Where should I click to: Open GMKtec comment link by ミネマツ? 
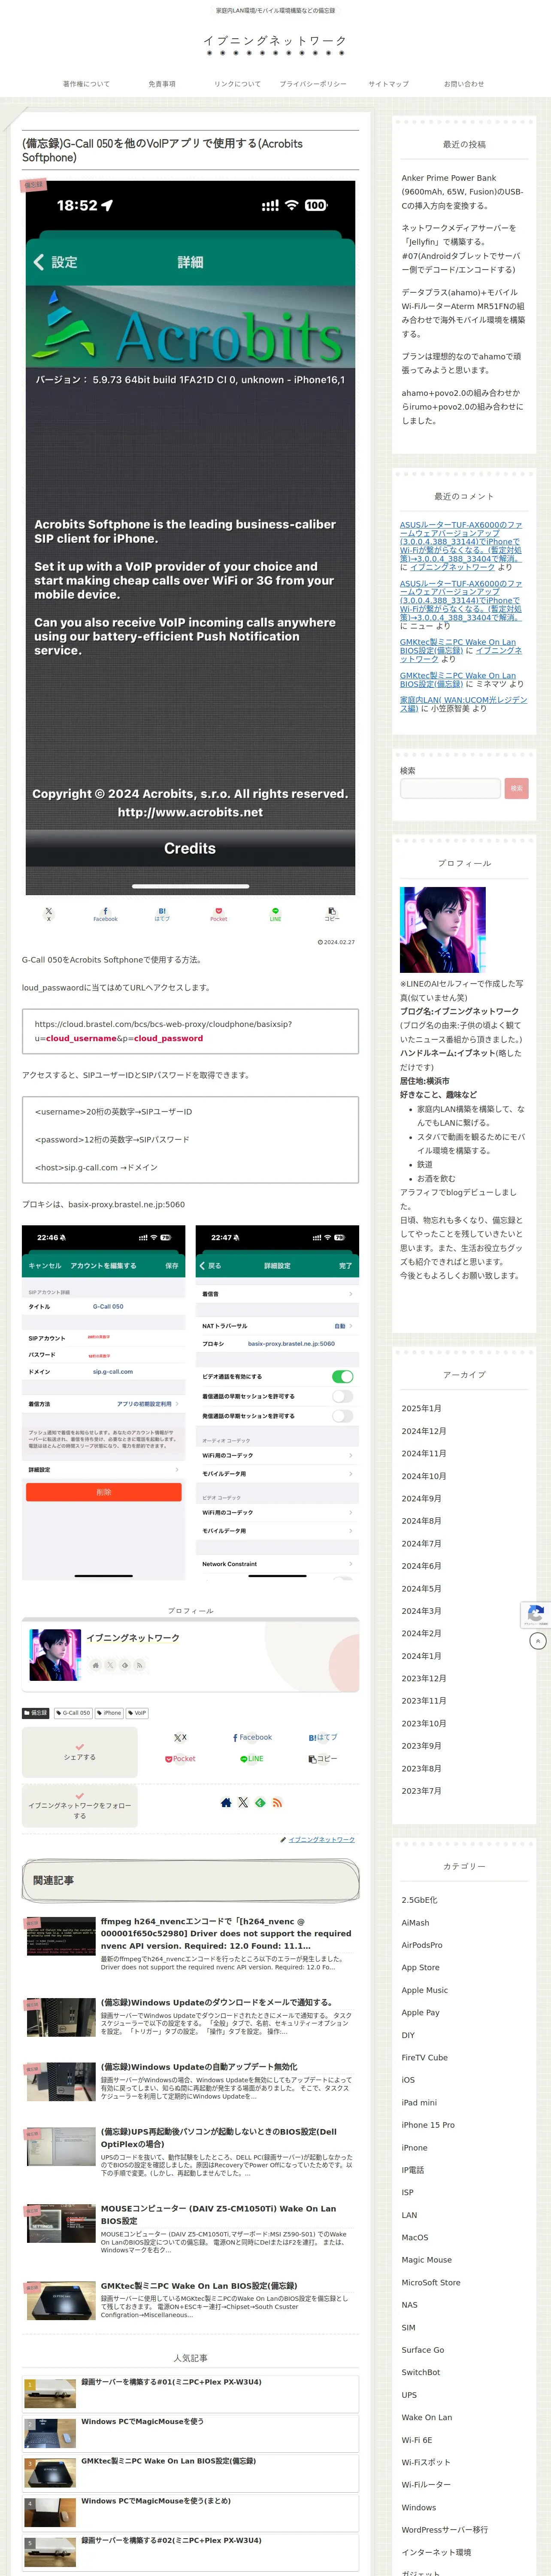click(x=458, y=679)
